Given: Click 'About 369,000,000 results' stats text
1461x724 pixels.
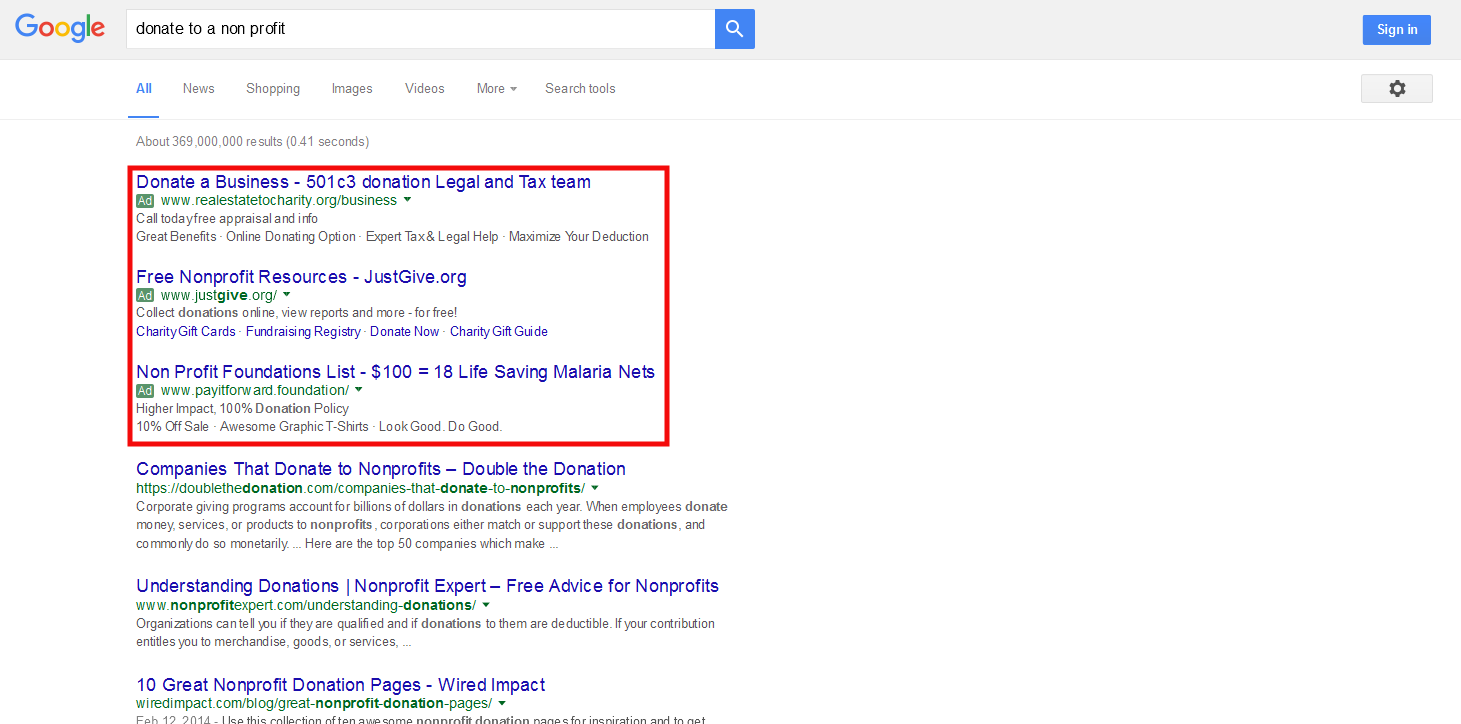Looking at the screenshot, I should coord(252,141).
